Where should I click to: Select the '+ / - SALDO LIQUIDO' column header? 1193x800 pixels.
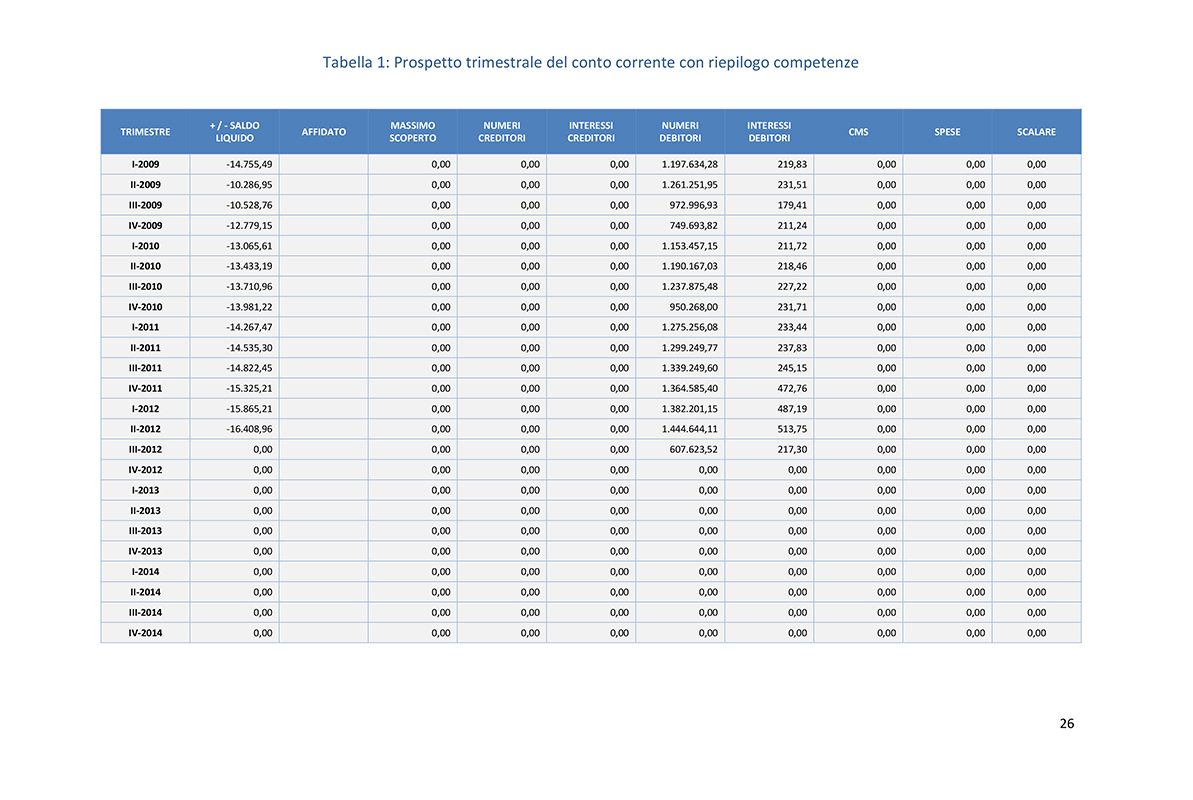point(234,132)
